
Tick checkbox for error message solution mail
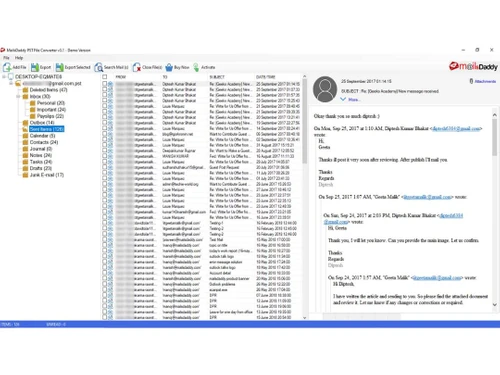tap(105, 262)
